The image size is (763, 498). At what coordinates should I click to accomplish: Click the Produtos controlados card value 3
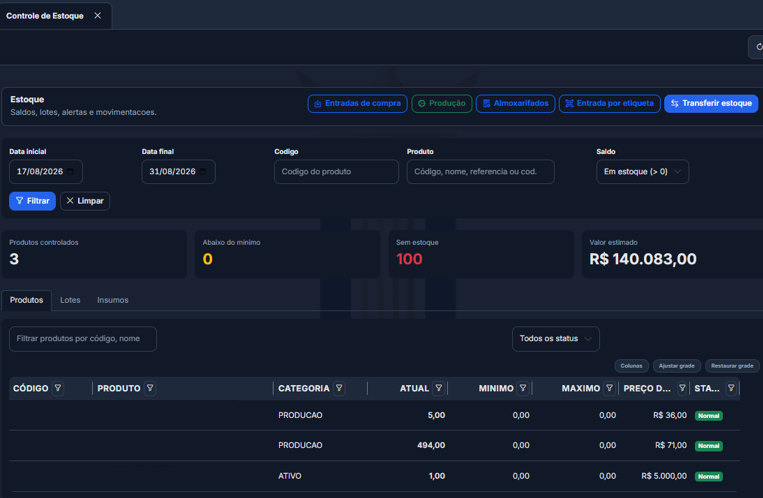click(14, 259)
